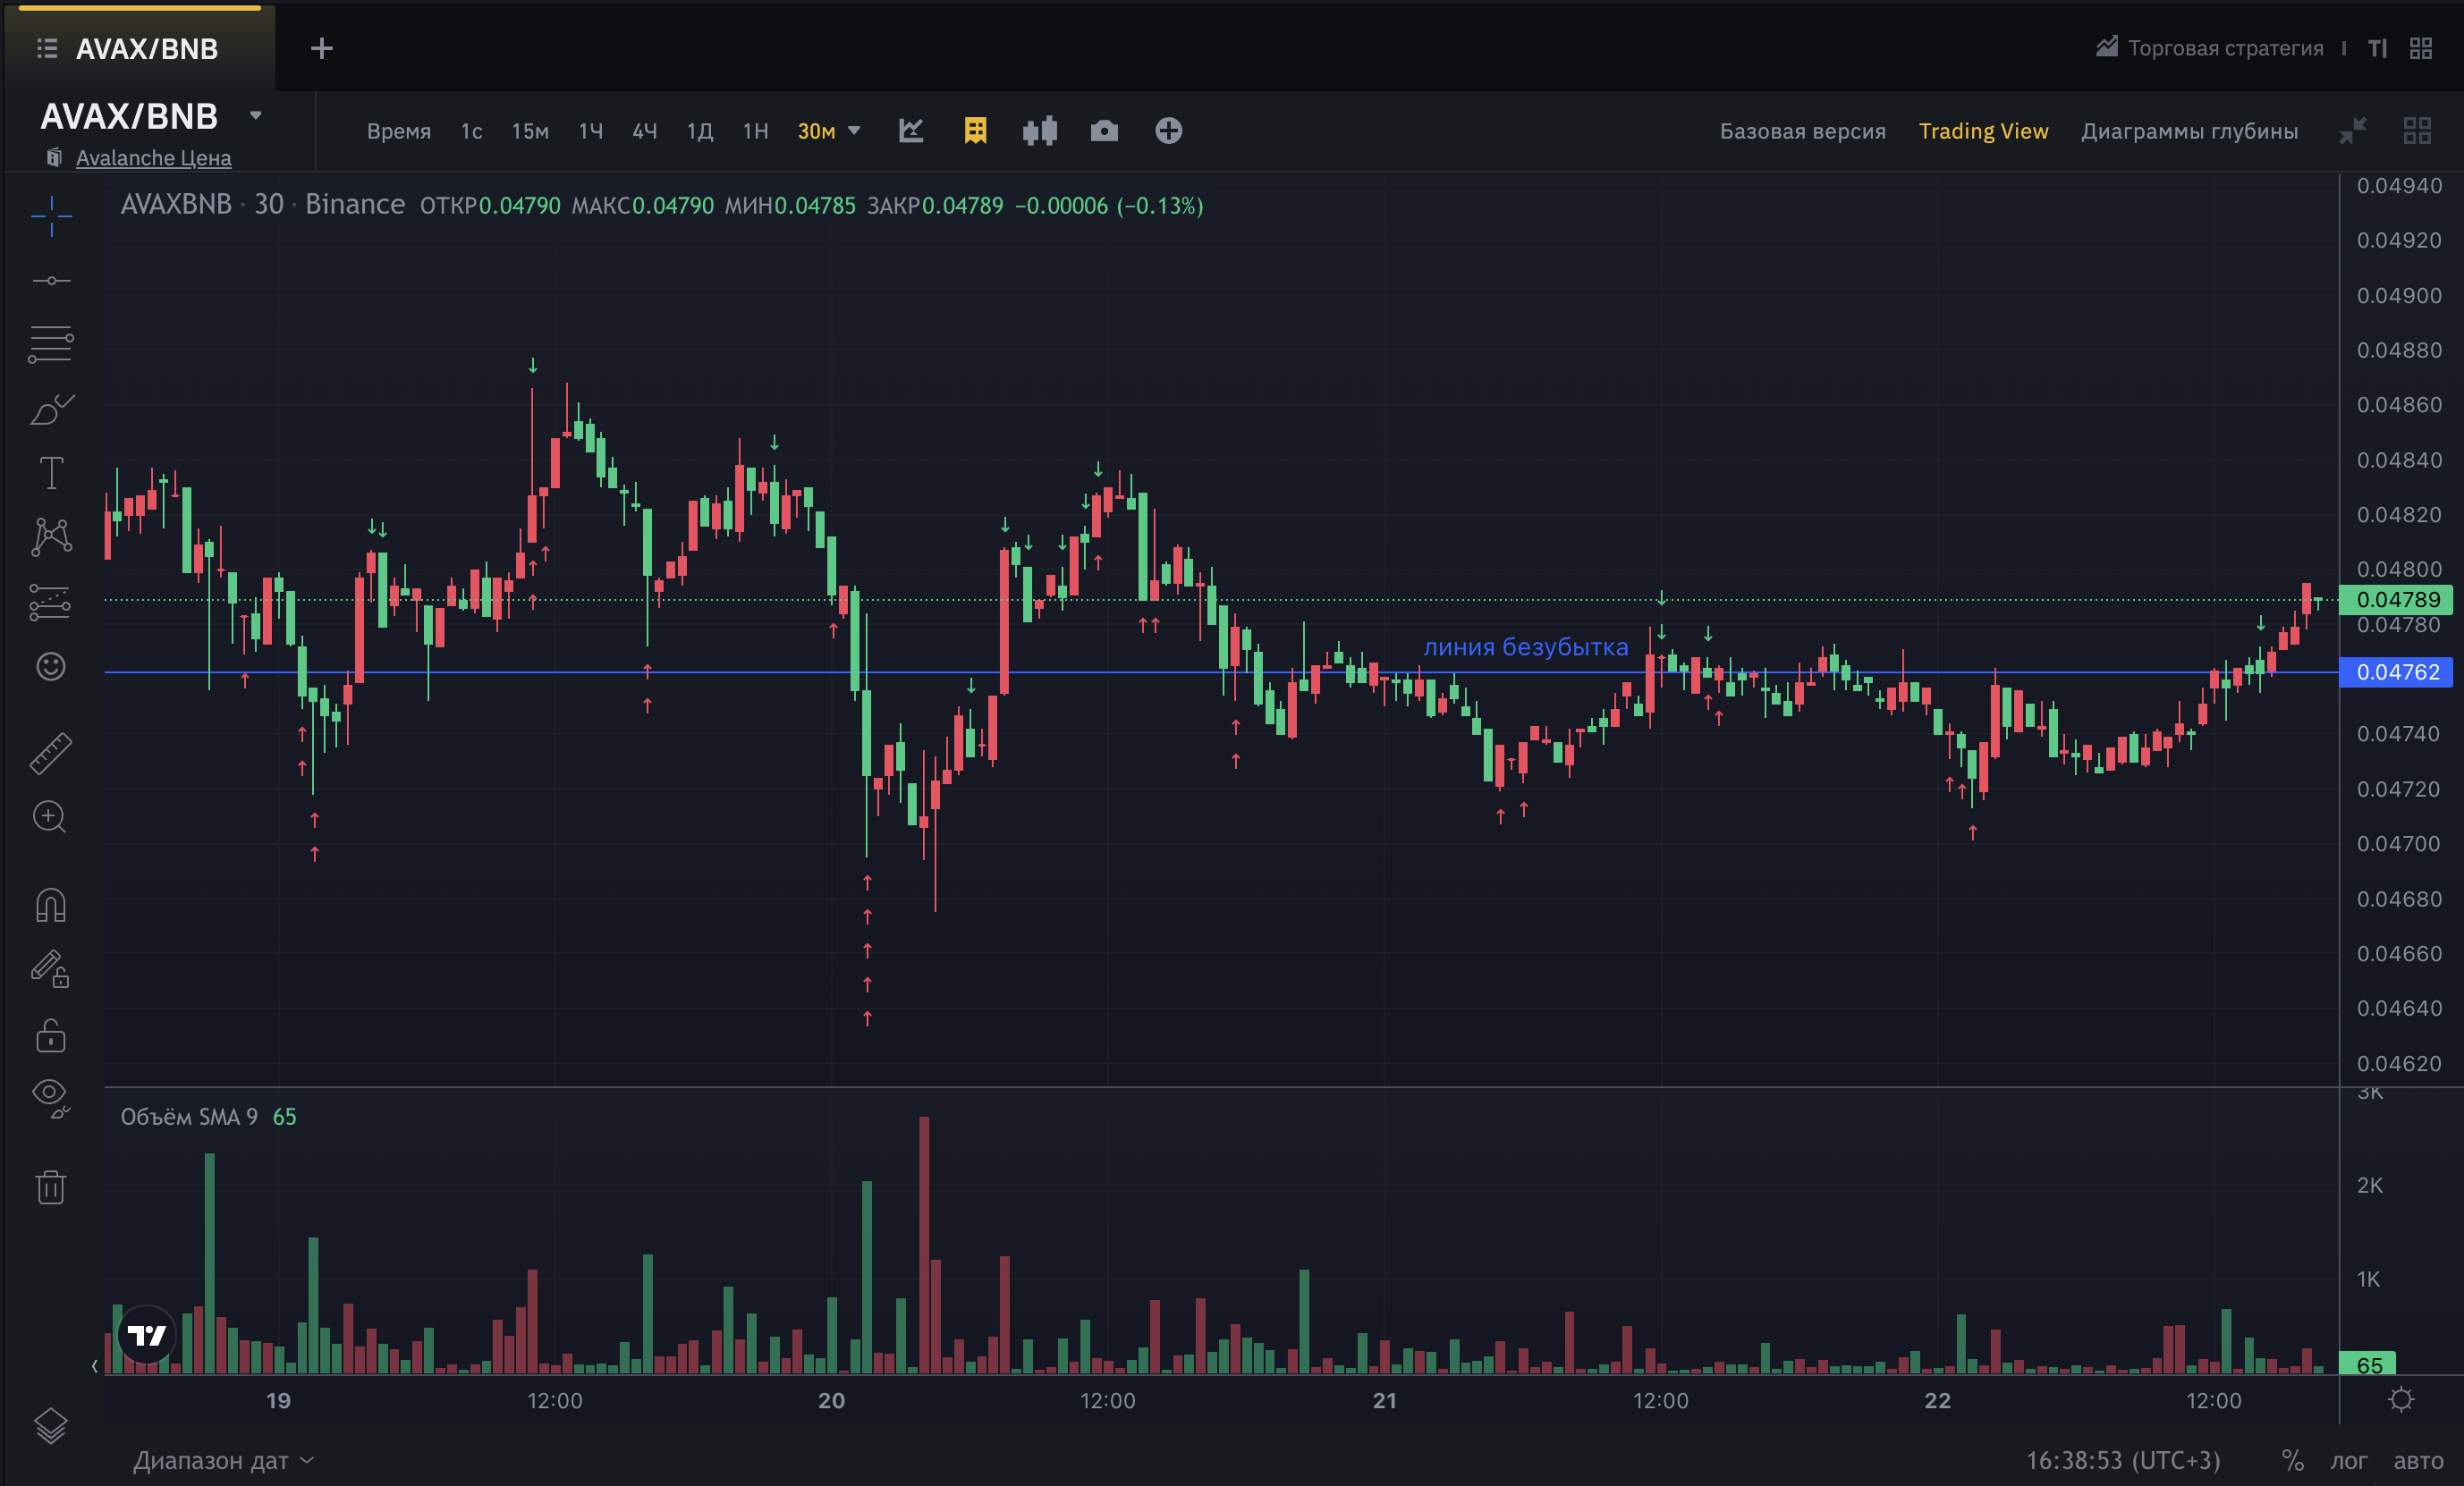
Task: Toggle lock on all drawing tools
Action: coord(51,1036)
